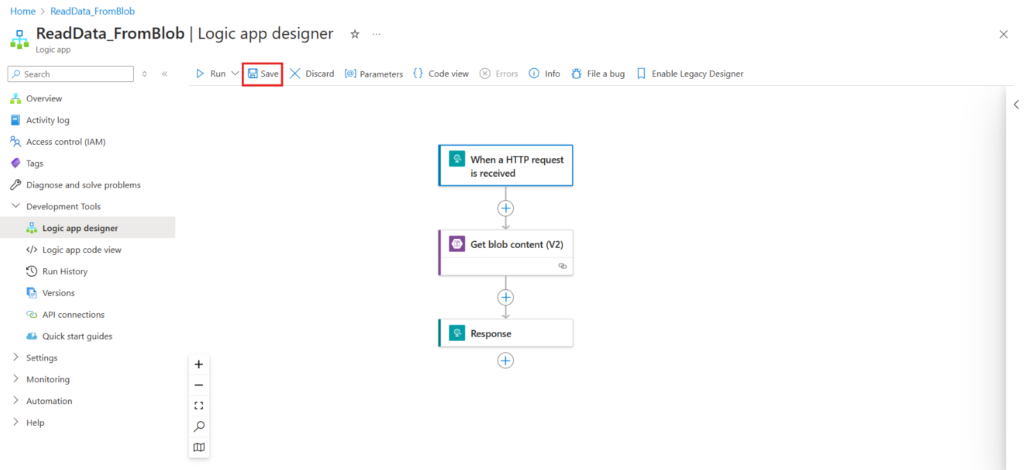Viewport: 1024px width, 470px height.
Task: Add a step after the HTTP trigger
Action: 505,208
